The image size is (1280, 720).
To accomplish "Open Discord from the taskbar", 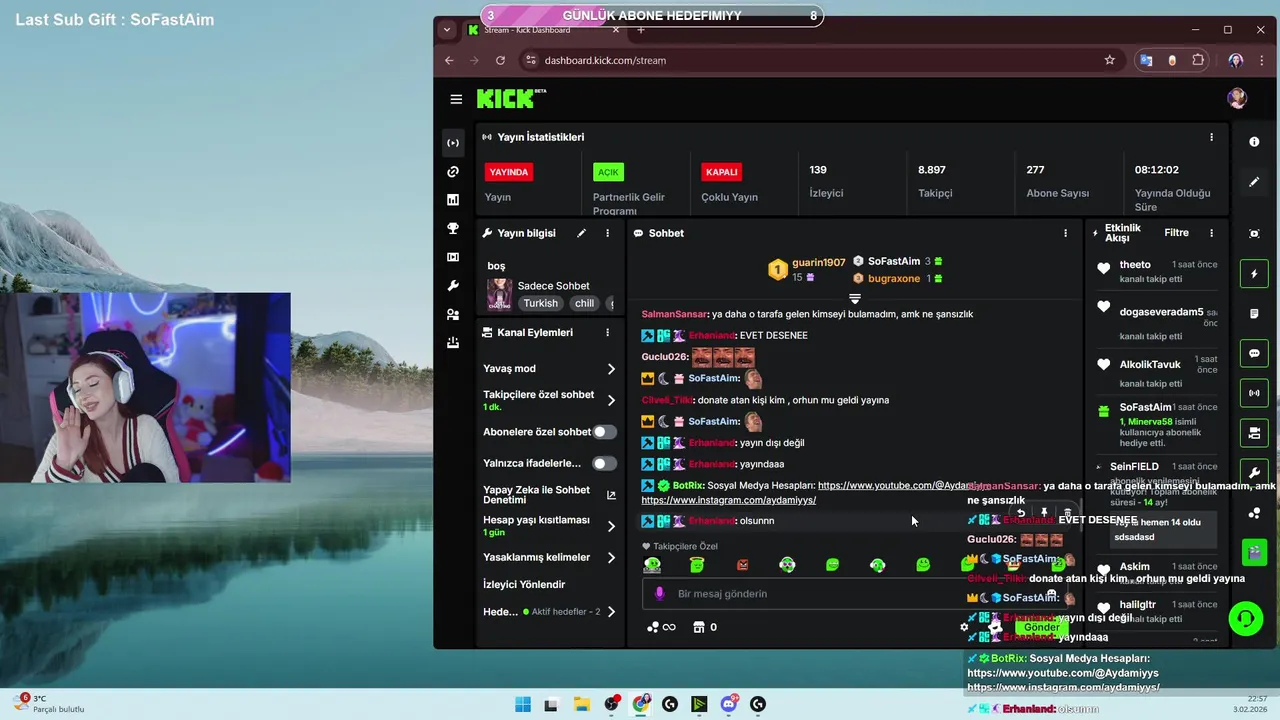I will point(729,704).
